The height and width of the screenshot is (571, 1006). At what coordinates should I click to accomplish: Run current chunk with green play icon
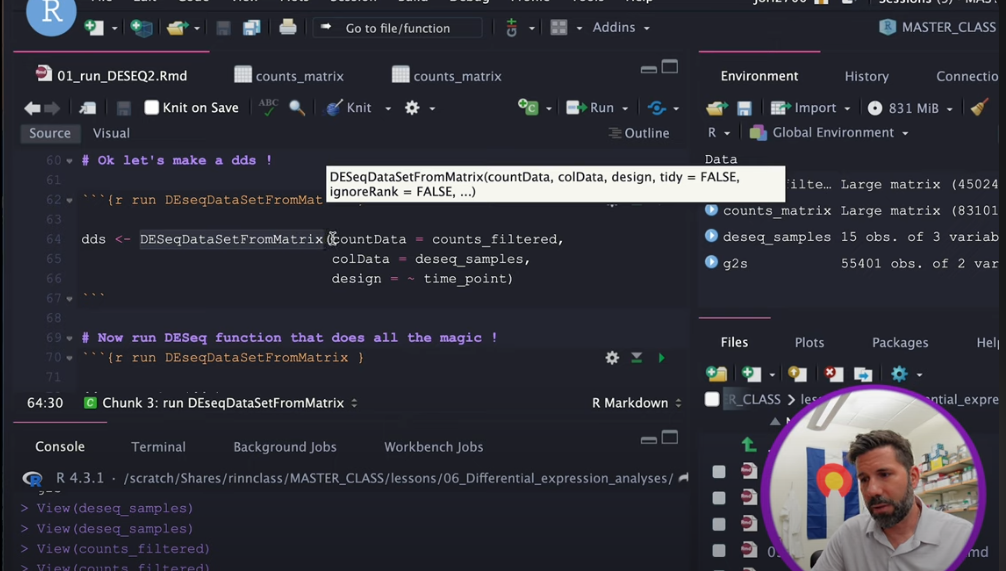pyautogui.click(x=661, y=358)
